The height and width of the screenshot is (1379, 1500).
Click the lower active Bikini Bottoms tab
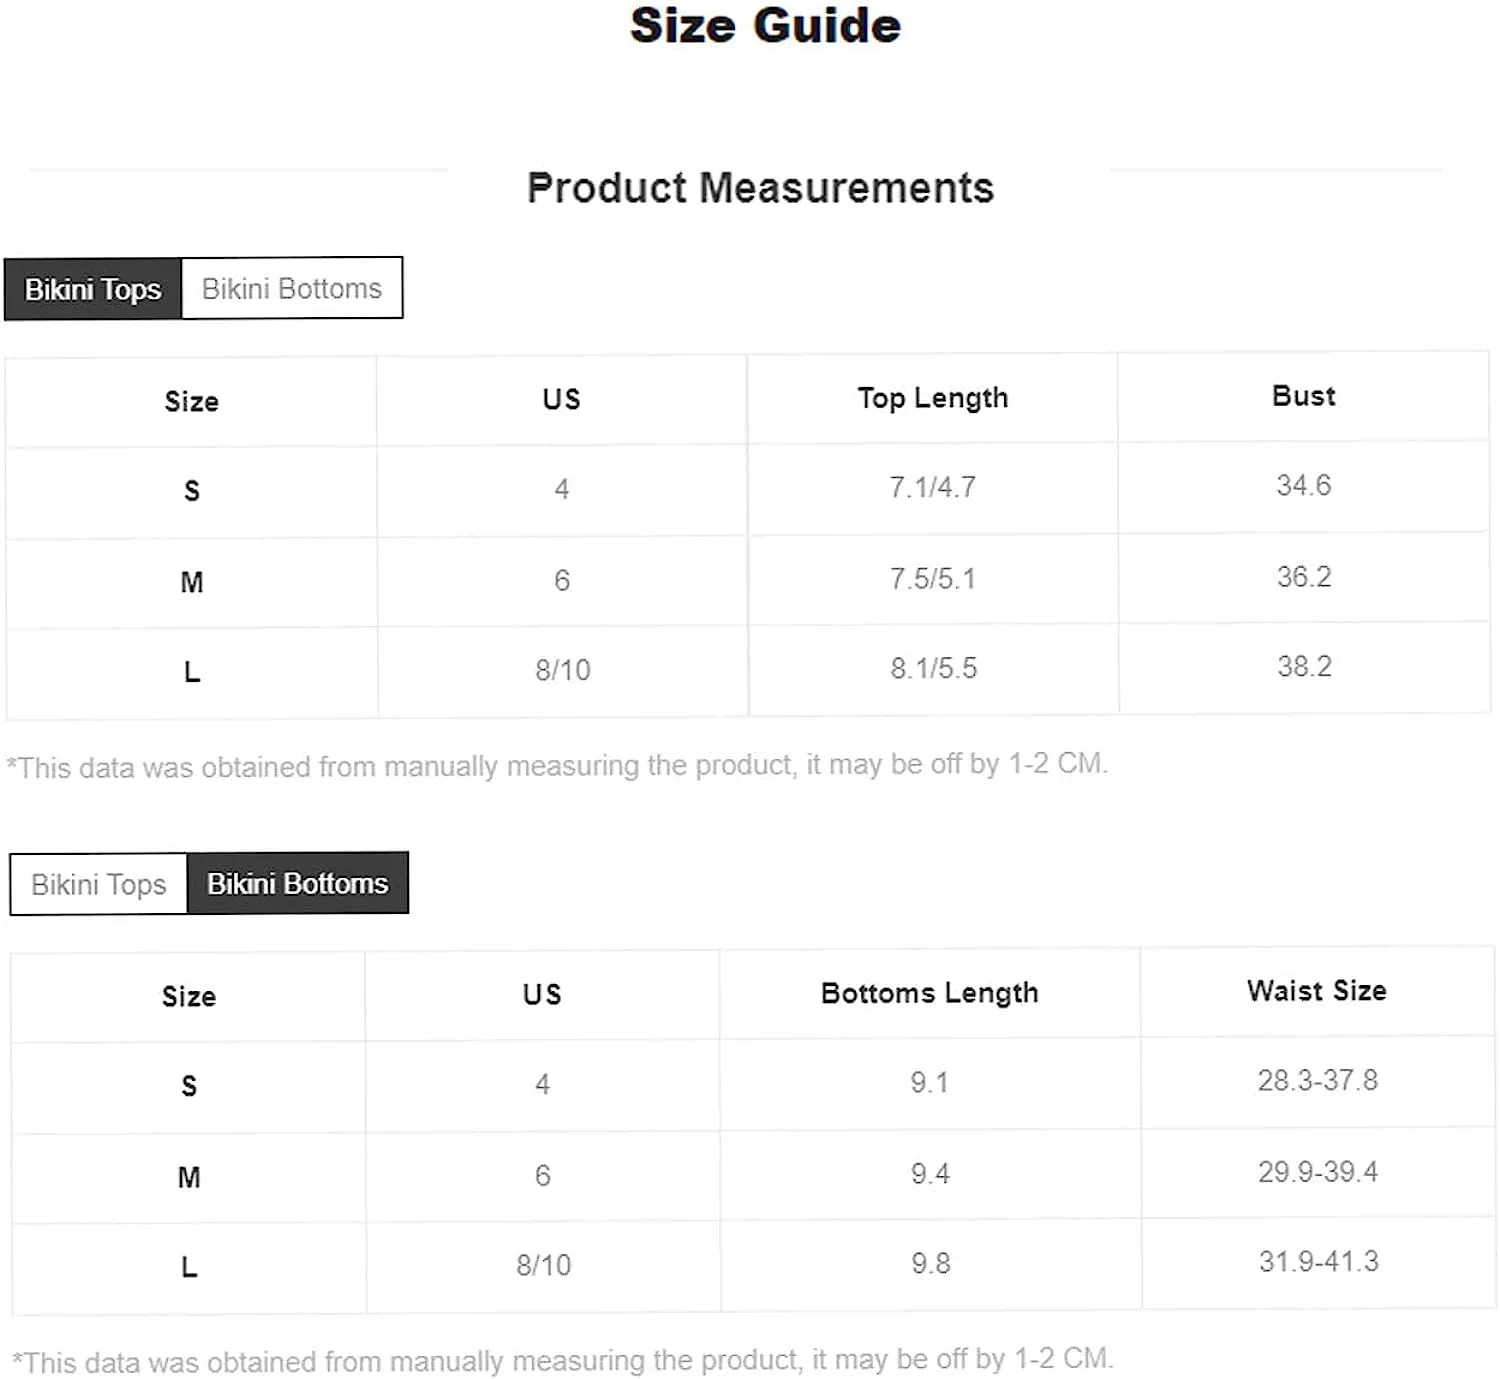(x=298, y=883)
